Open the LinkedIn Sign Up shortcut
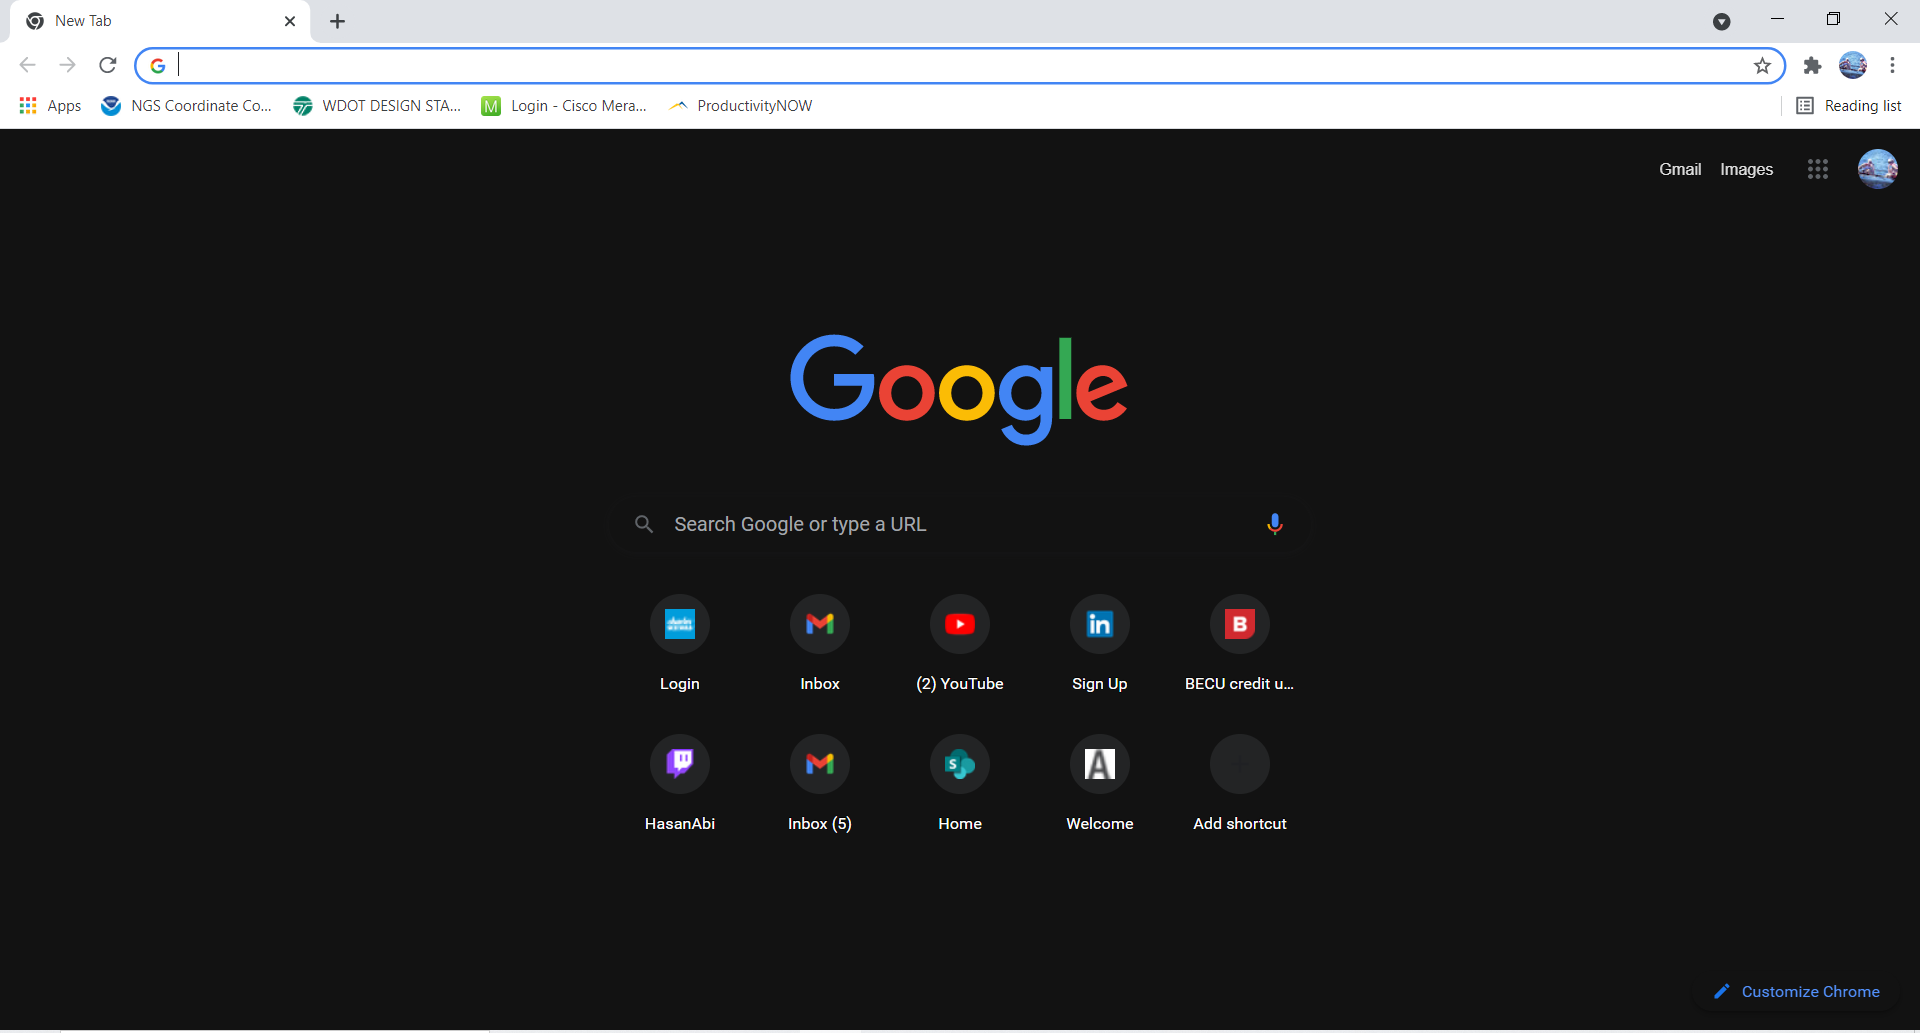 1100,644
